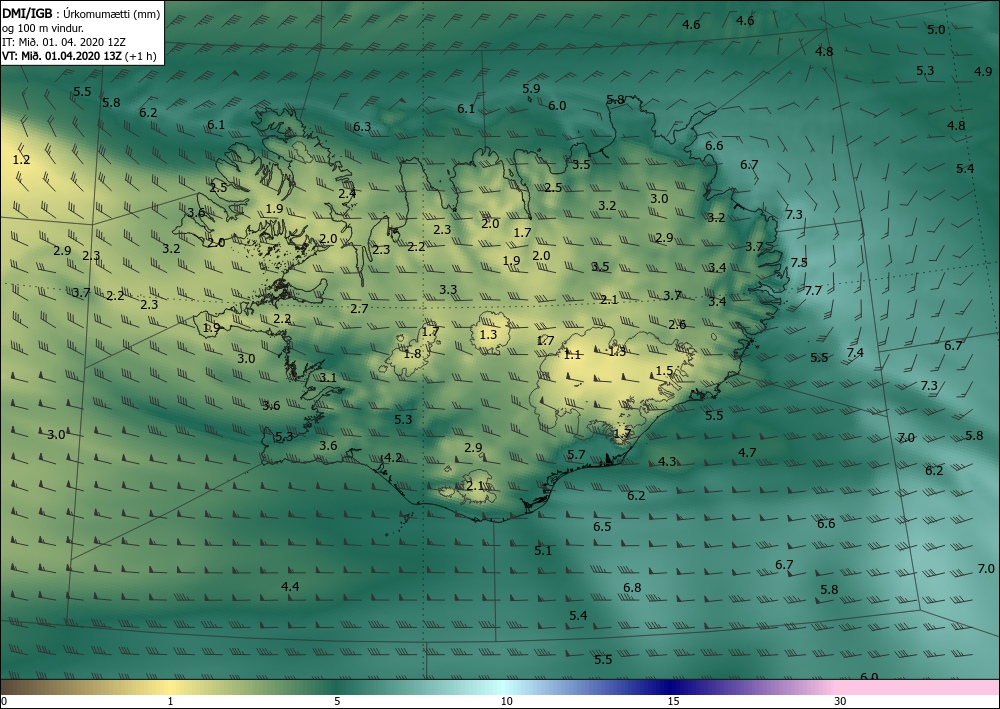This screenshot has width=1000, height=709.
Task: Select the 5.0 value on the map
Action: tap(936, 29)
